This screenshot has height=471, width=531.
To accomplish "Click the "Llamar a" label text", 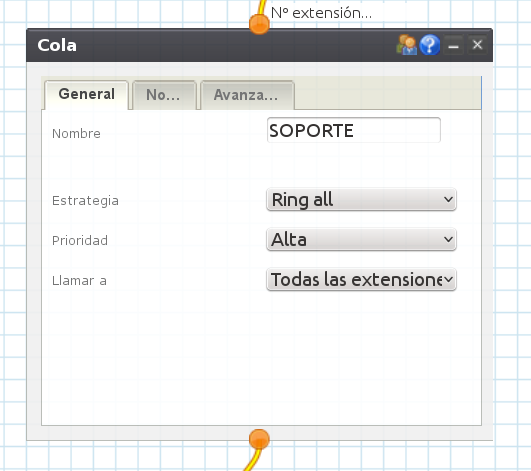I will 79,280.
